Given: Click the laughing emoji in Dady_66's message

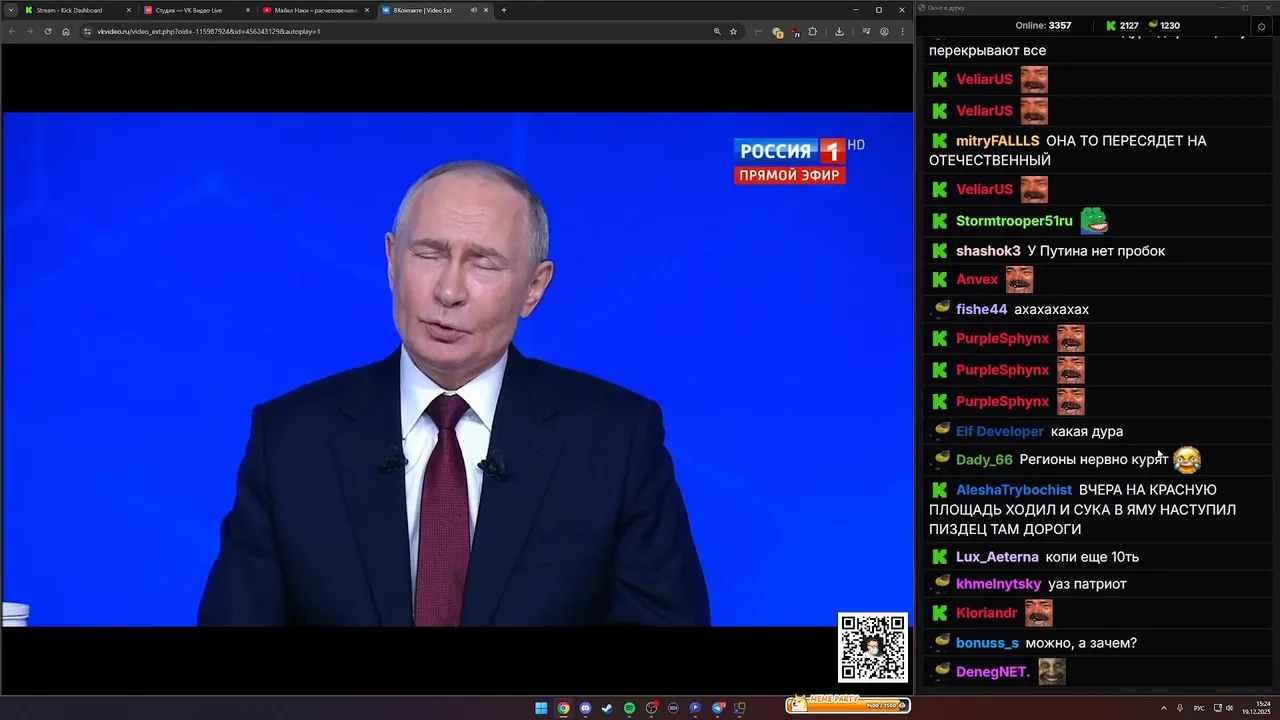Looking at the screenshot, I should tap(1187, 459).
